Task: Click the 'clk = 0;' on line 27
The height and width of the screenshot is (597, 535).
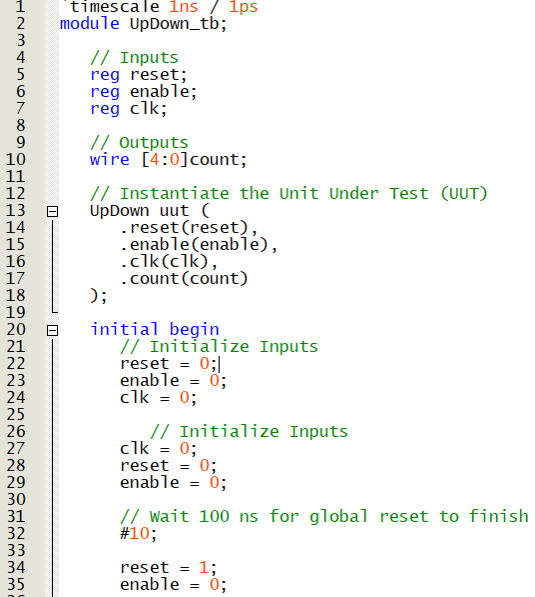Action: [x=158, y=449]
